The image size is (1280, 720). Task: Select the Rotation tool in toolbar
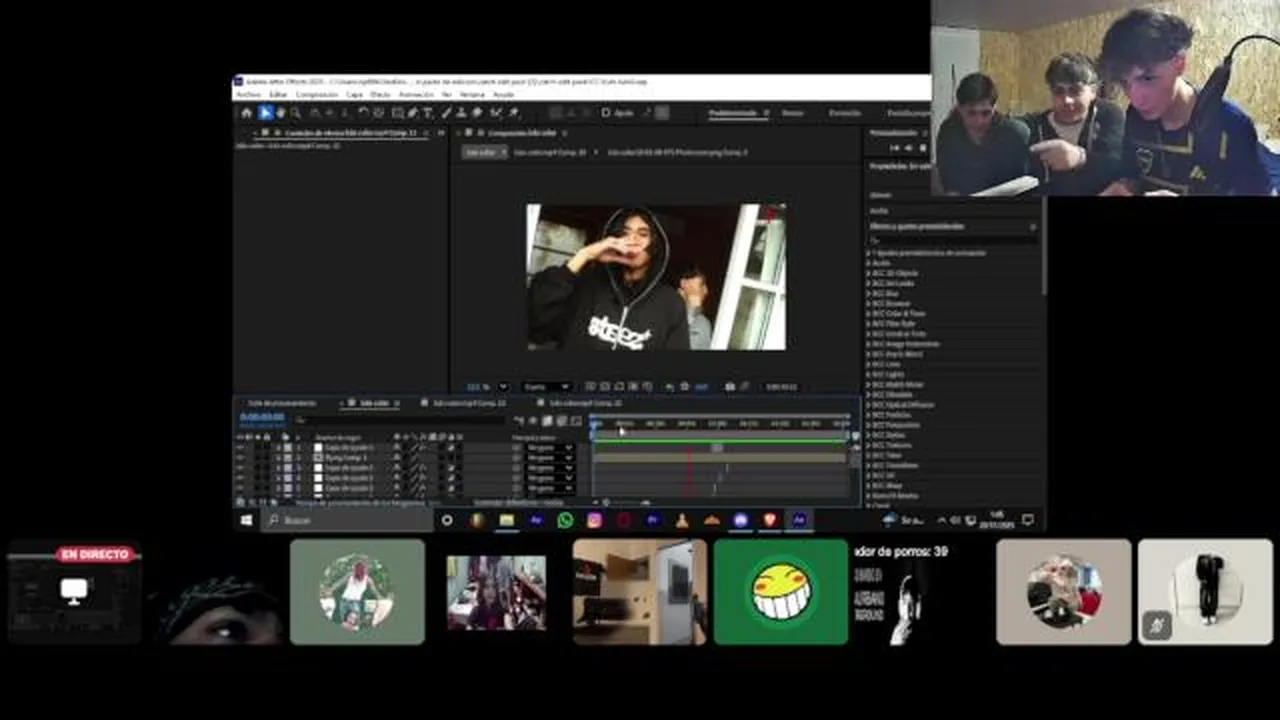click(x=363, y=113)
